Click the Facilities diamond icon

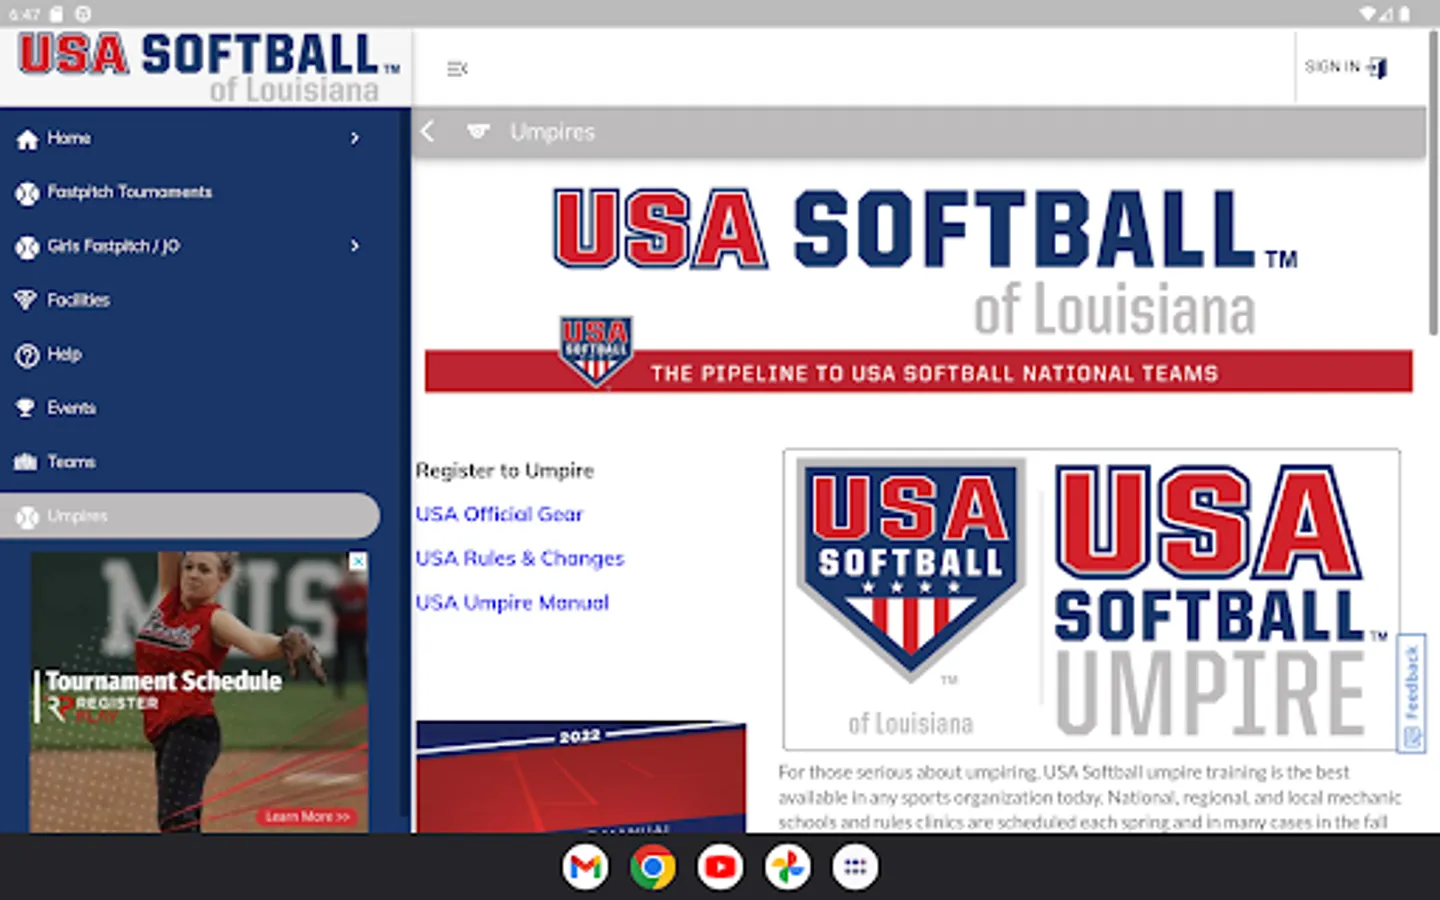(x=27, y=300)
